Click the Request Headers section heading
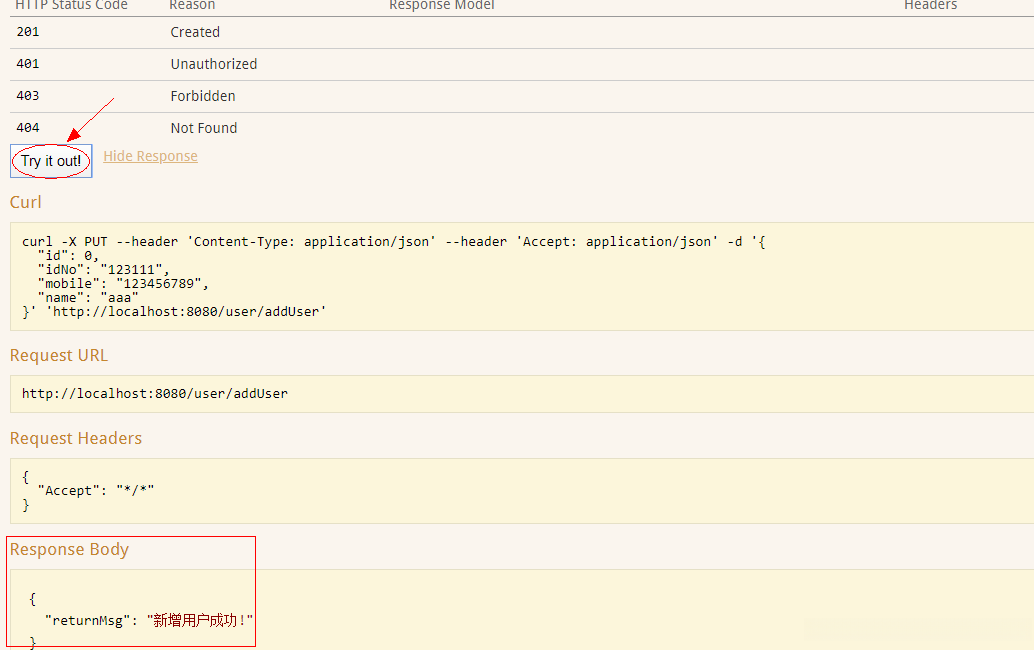The height and width of the screenshot is (650, 1034). (x=76, y=438)
